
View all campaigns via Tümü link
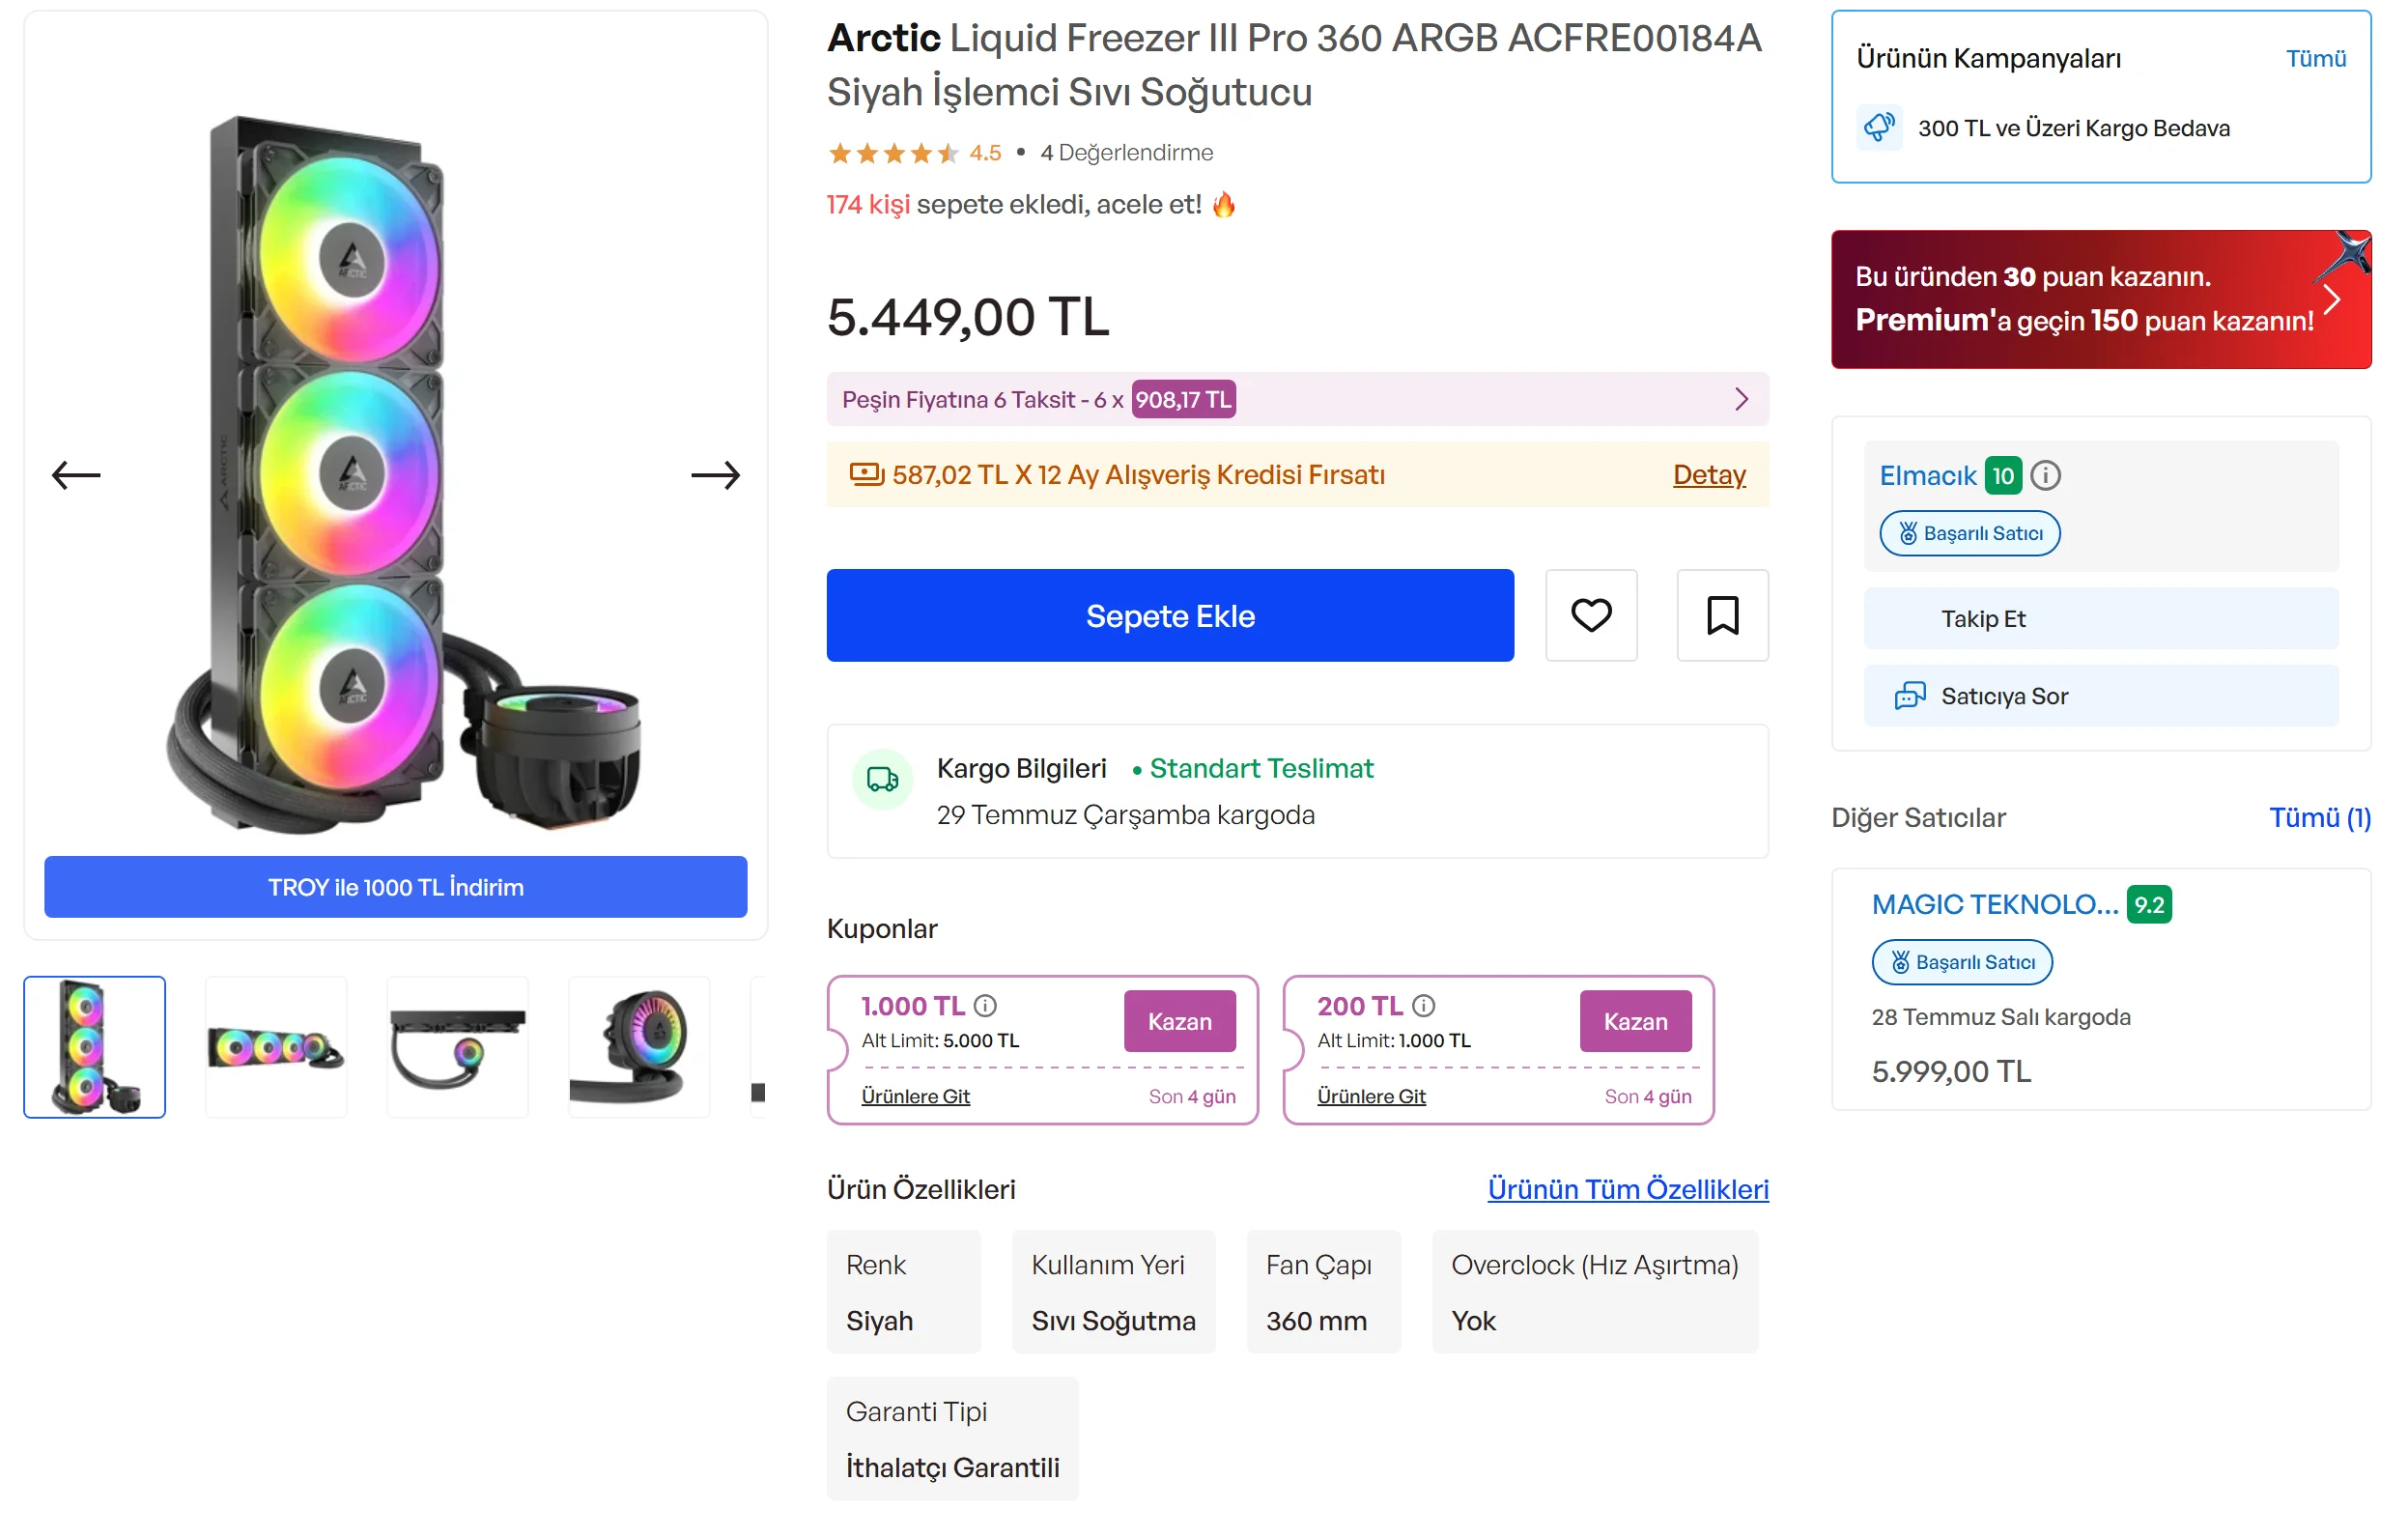point(2315,58)
